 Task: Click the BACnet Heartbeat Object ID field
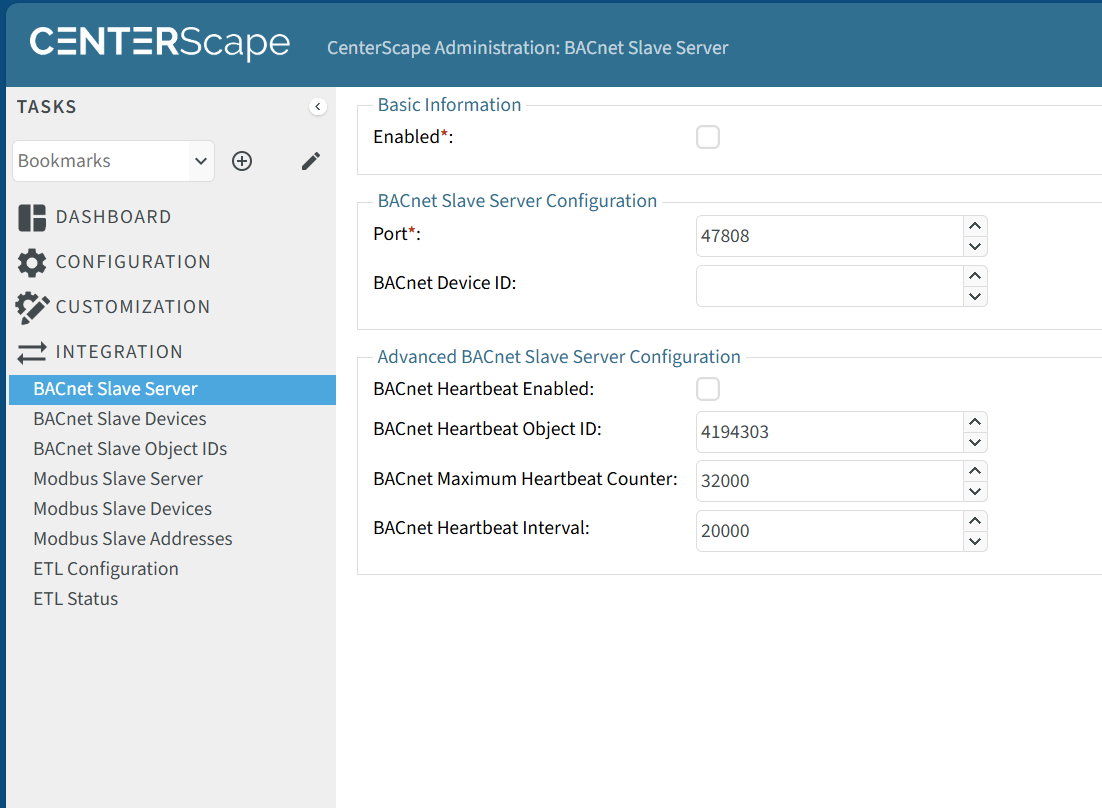(829, 432)
